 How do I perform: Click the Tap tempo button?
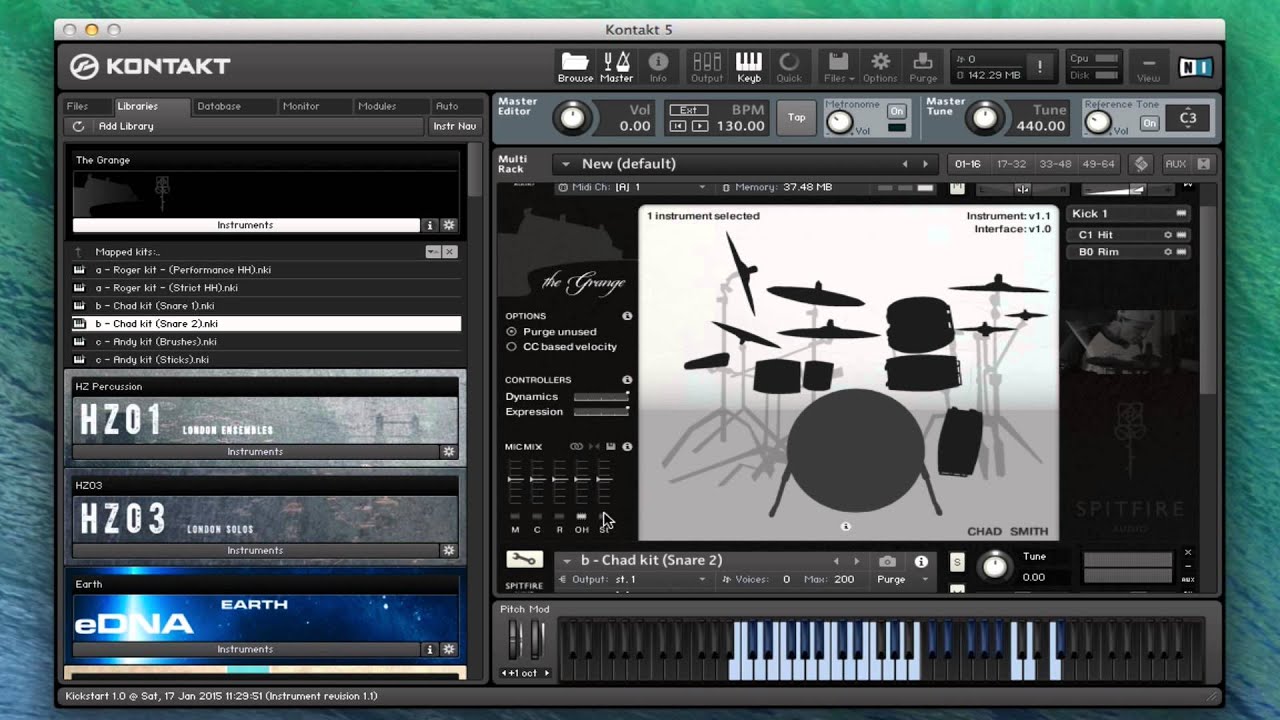(796, 117)
